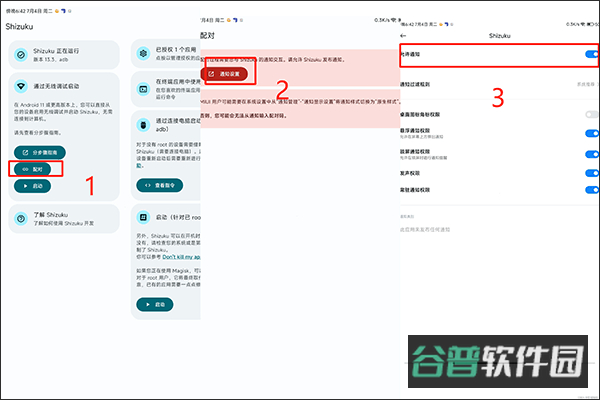The image size is (600, 400).
Task: Tap the 此应用未发布任何通知 message
Action: click(x=425, y=230)
